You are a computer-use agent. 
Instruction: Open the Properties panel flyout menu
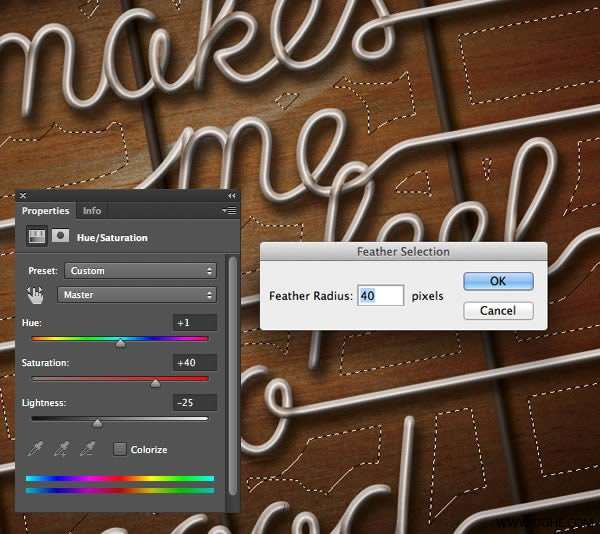click(229, 211)
